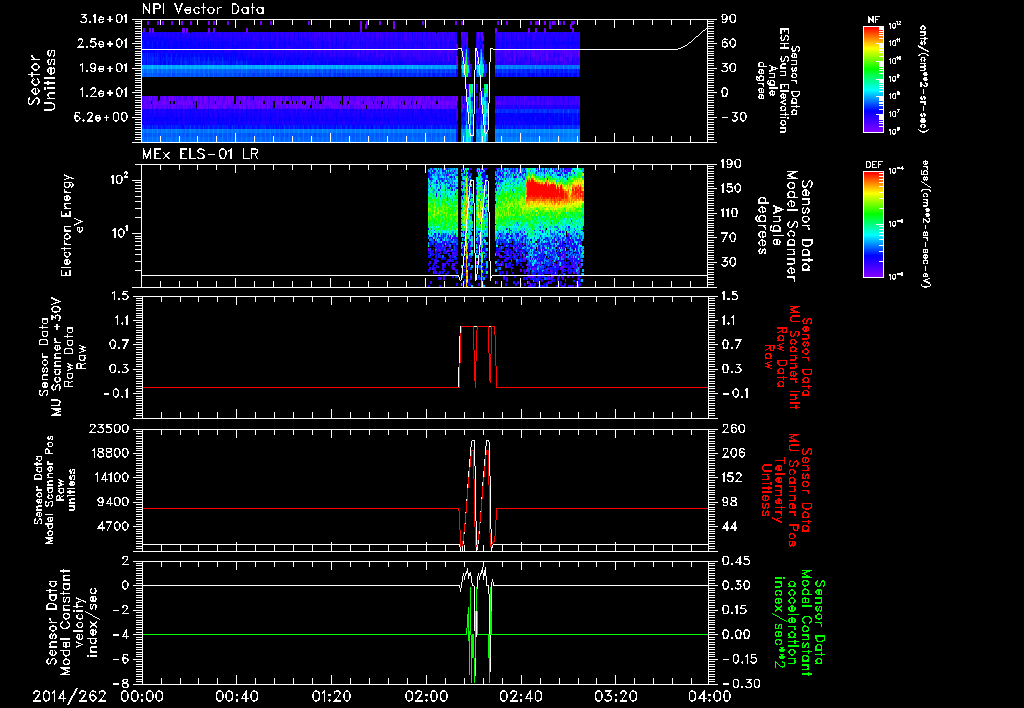
Task: Click the "0.45" acceleration tick value
Action: click(736, 561)
